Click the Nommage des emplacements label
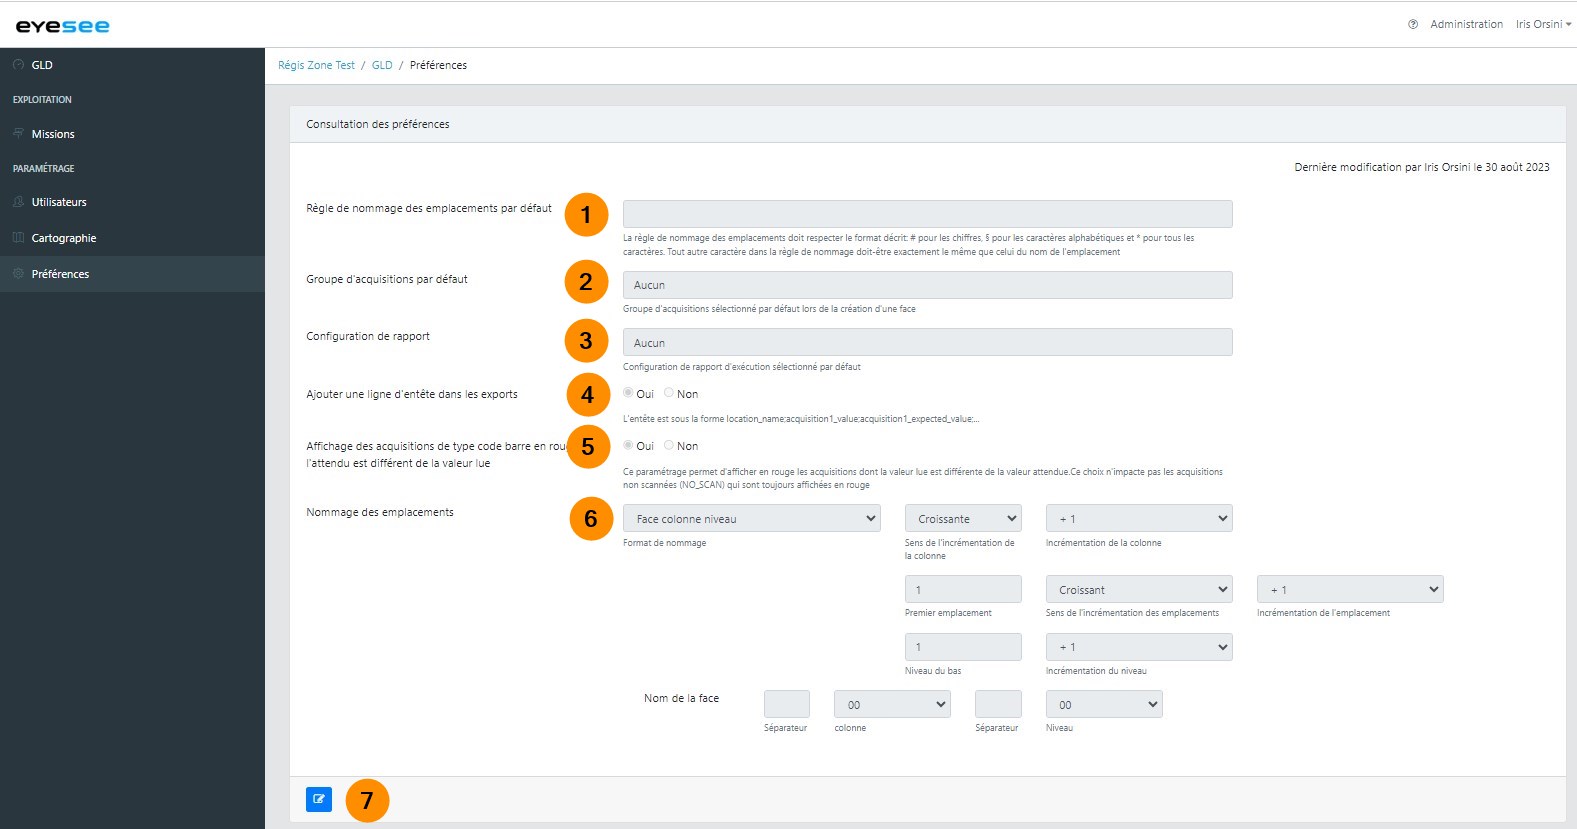This screenshot has width=1577, height=829. (x=380, y=512)
